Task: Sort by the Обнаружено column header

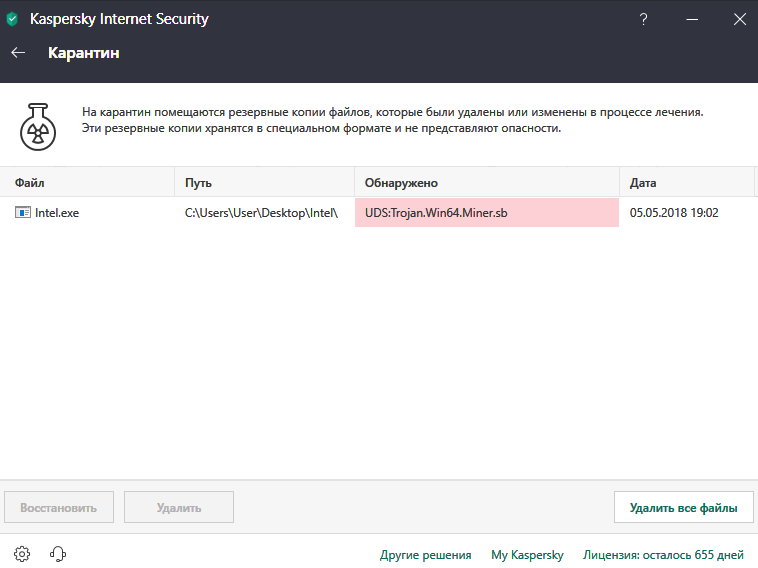Action: (487, 183)
